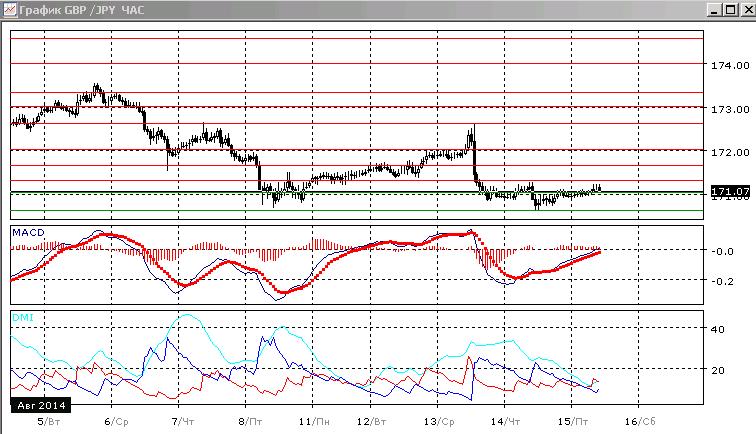This screenshot has height=434, width=756.
Task: Minimize the GBP/JPY chart window
Action: tap(715, 10)
